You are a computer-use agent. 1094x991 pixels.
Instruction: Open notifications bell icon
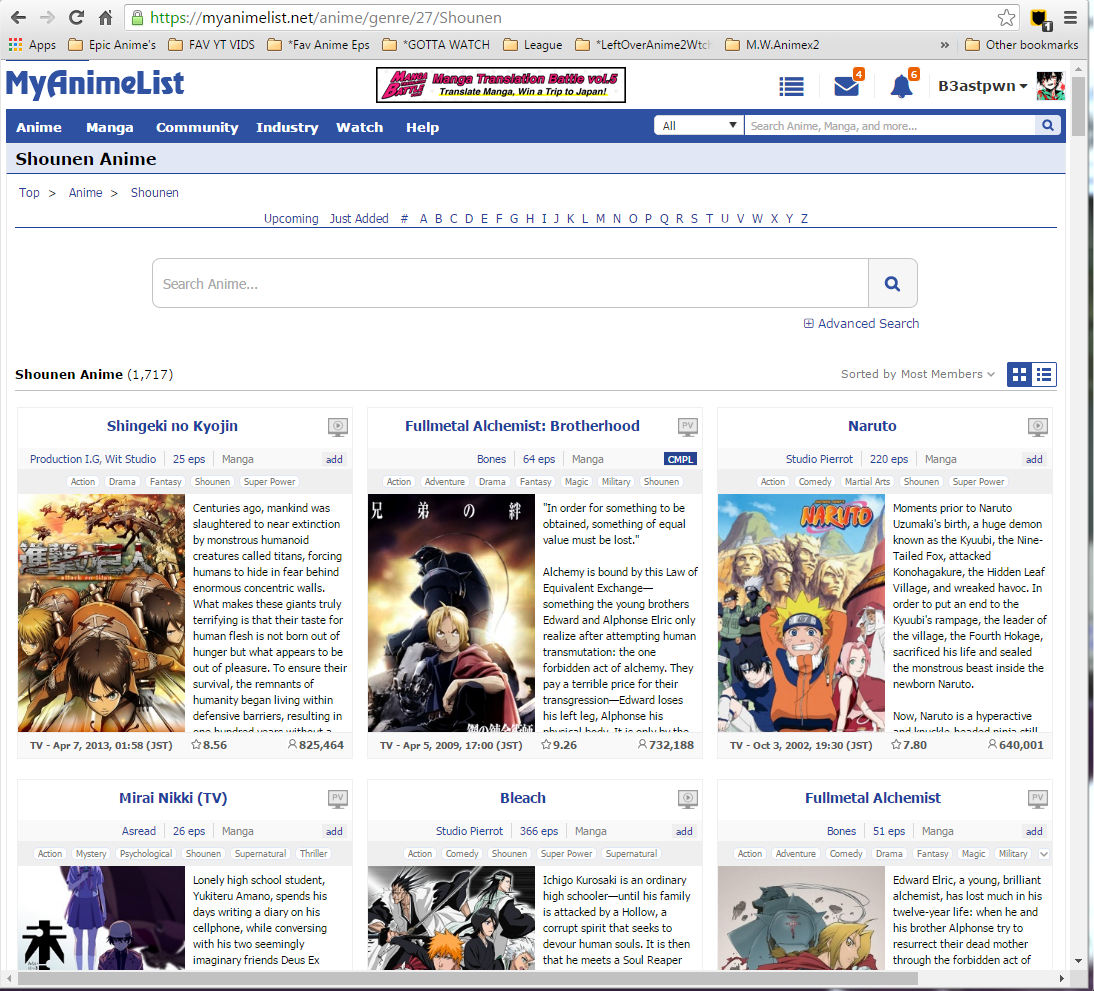(x=901, y=87)
